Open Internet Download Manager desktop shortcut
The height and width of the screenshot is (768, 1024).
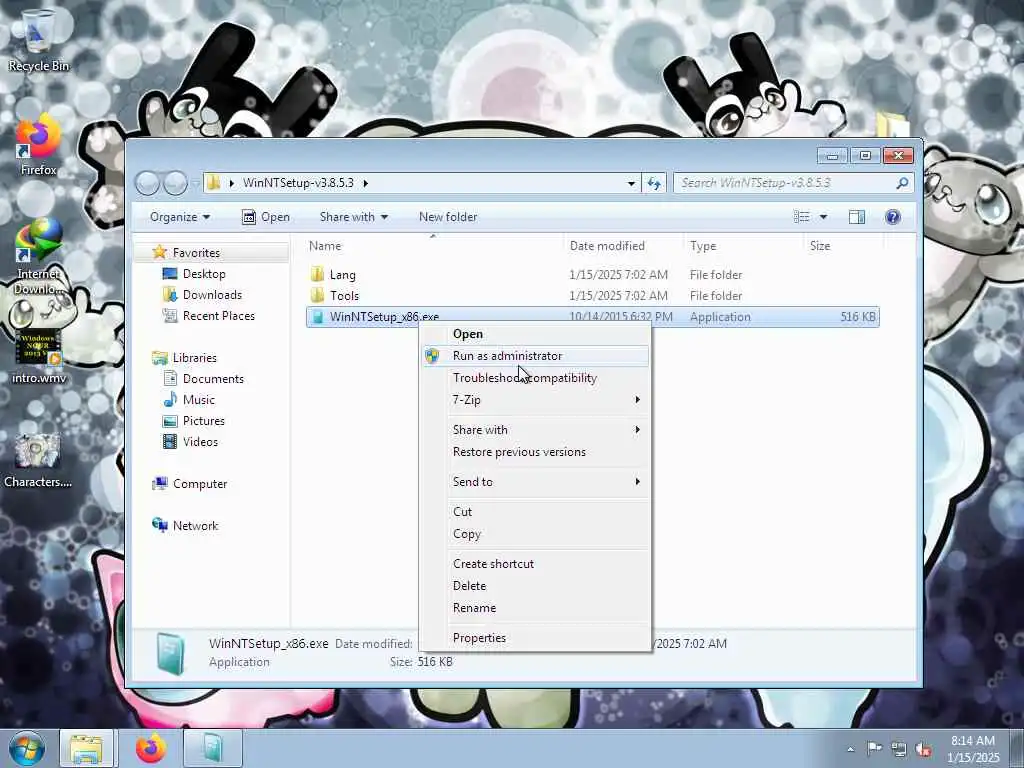click(38, 257)
